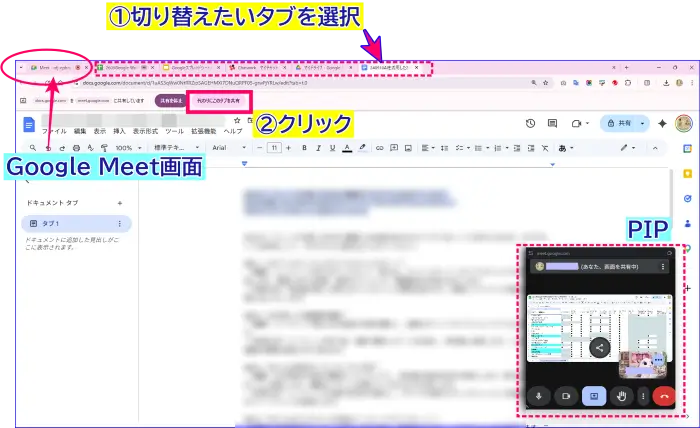The height and width of the screenshot is (428, 700).
Task: Add a comment from toolbar
Action: (x=394, y=148)
